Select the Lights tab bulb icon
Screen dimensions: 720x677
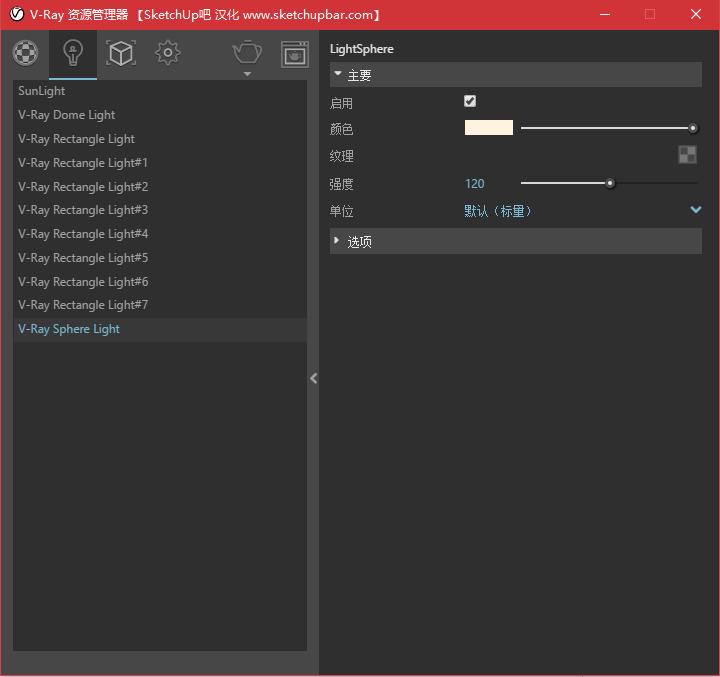click(73, 53)
